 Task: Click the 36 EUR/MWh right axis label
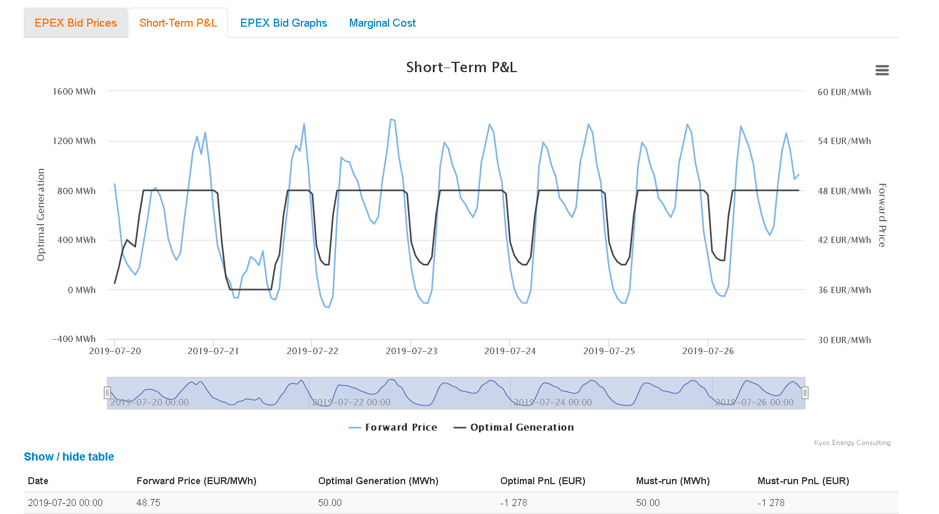pos(844,290)
